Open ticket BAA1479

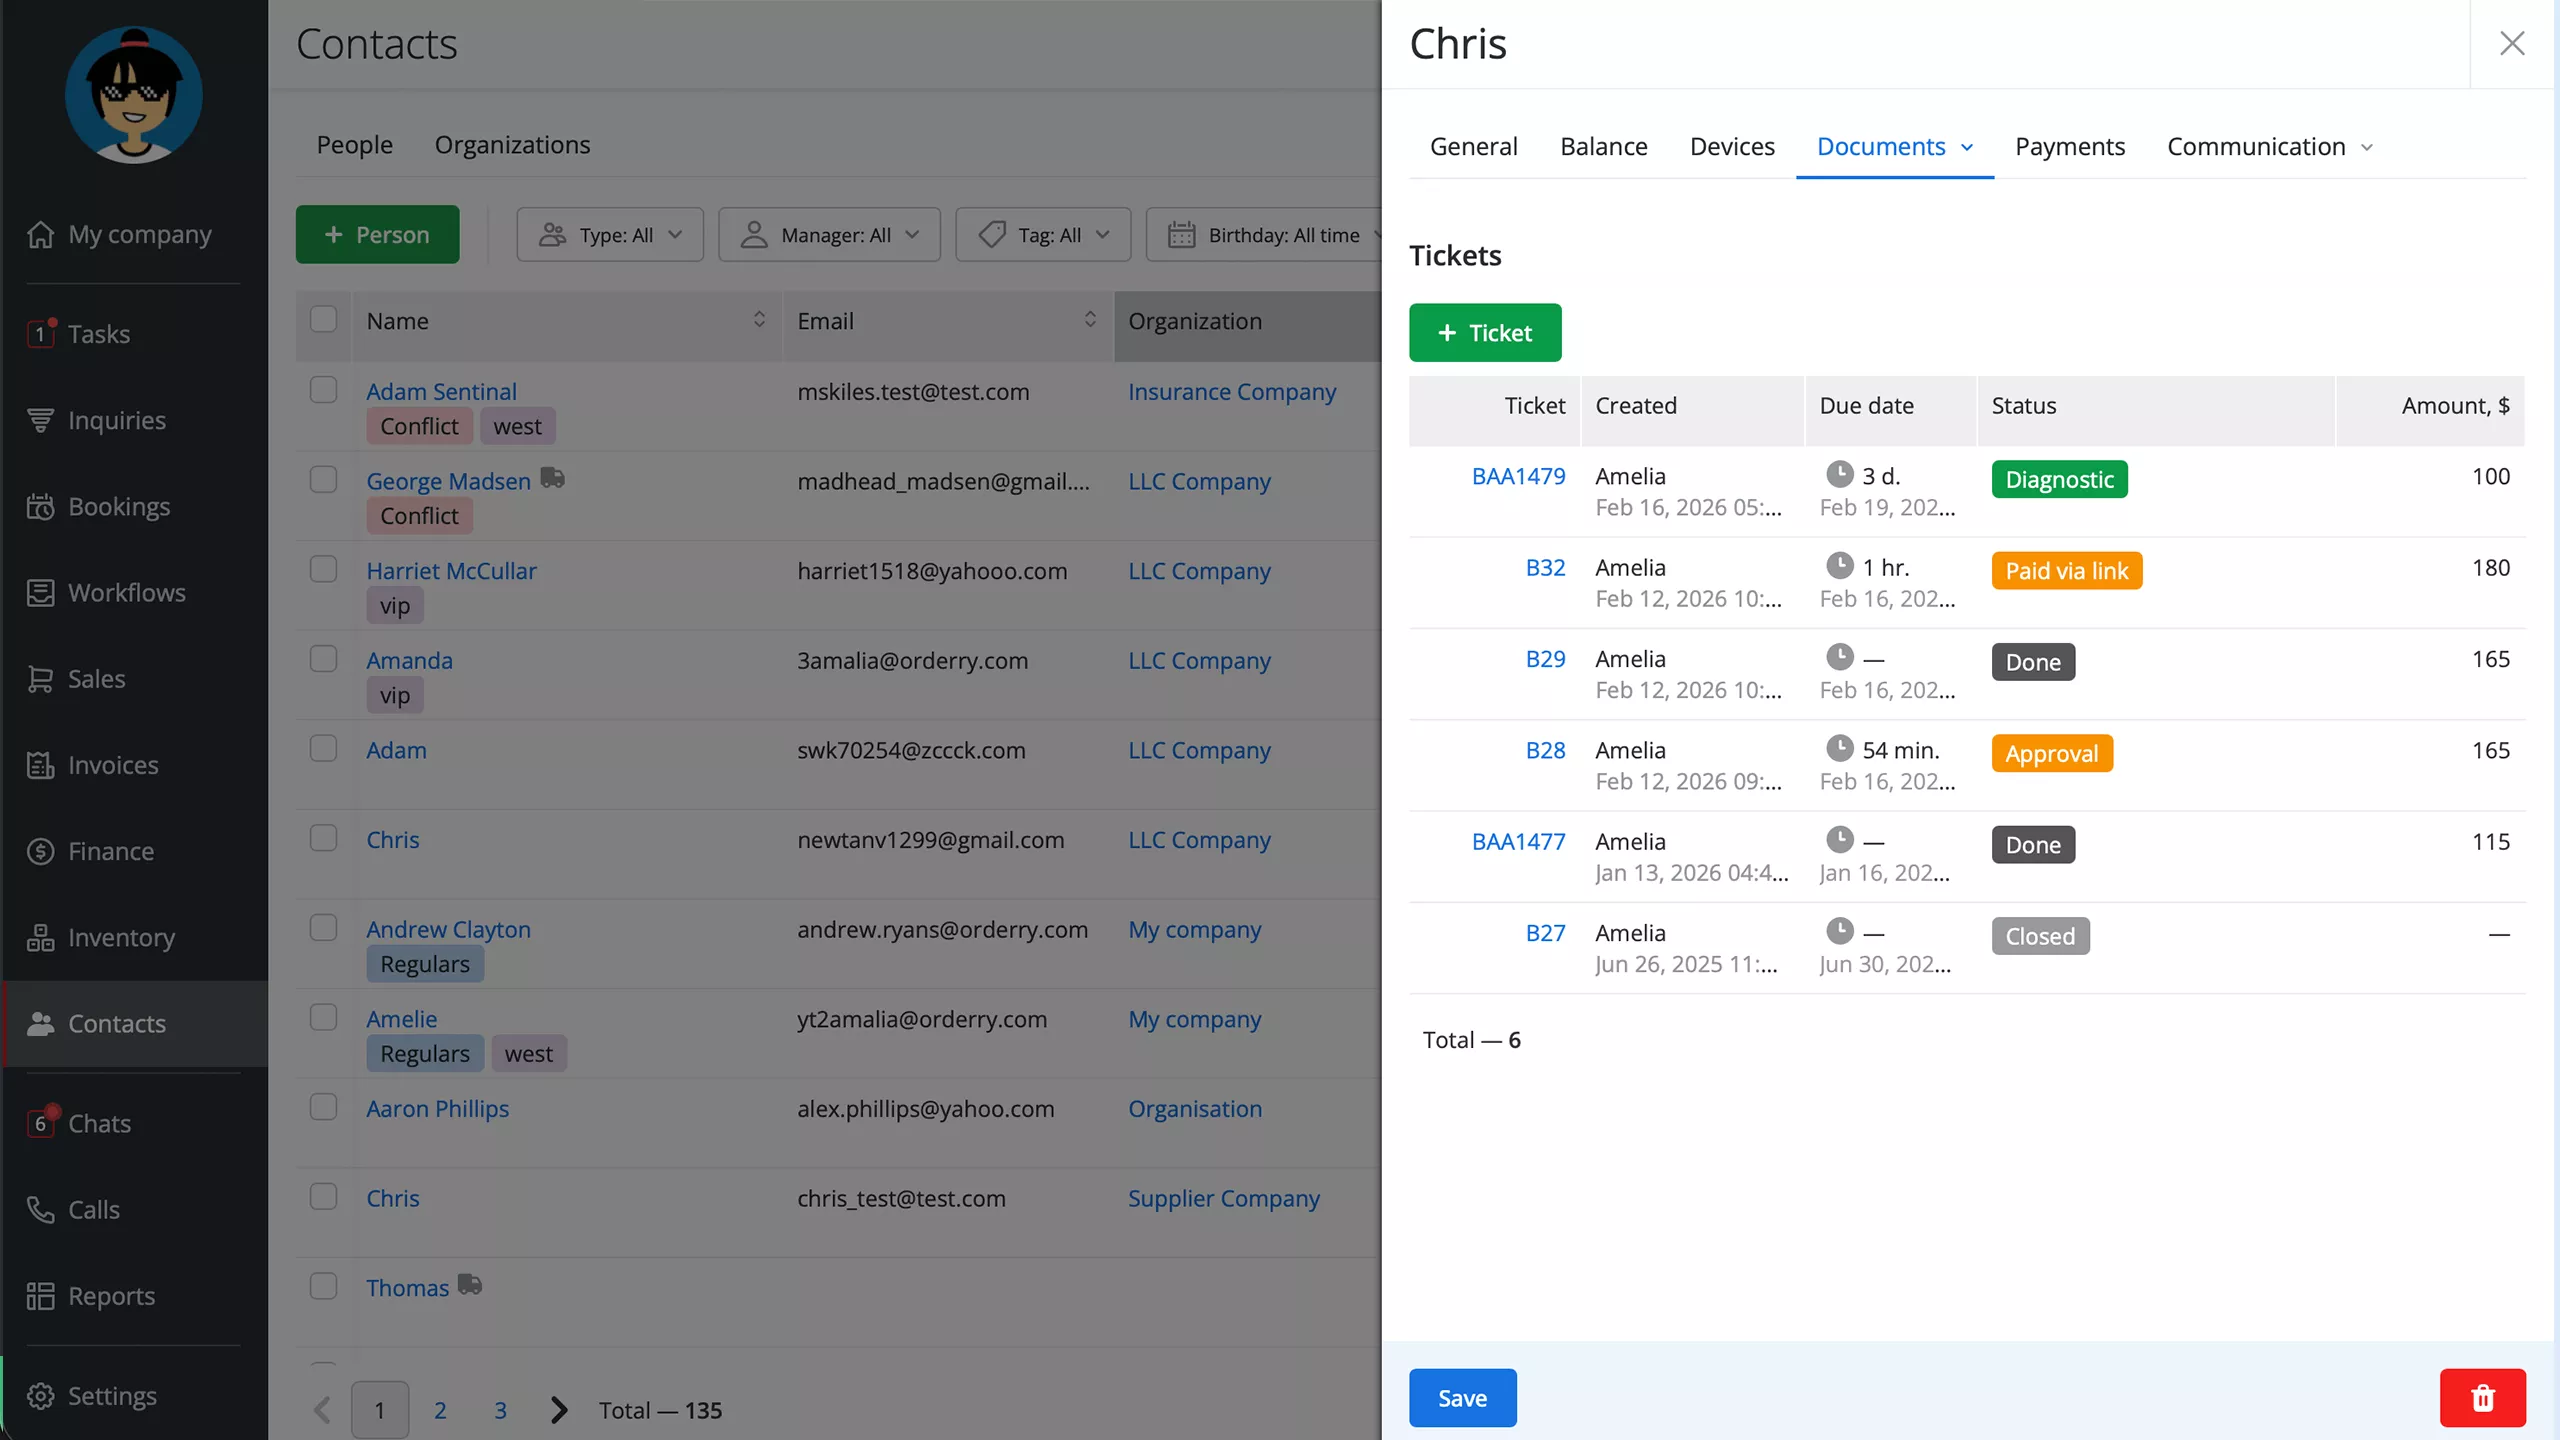1518,476
